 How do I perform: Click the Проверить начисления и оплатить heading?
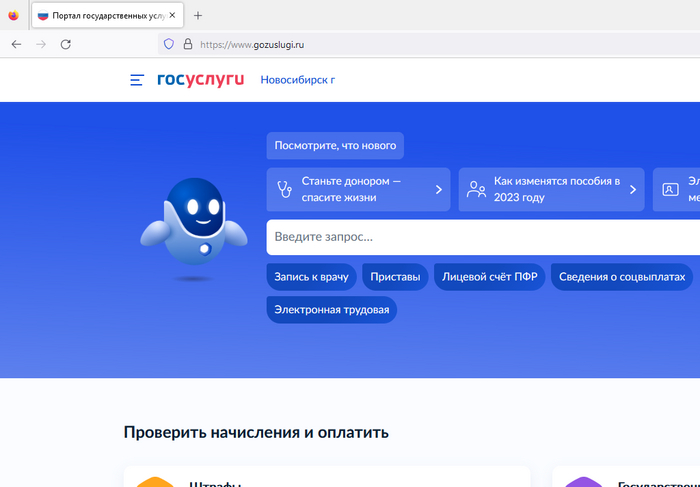pos(256,432)
